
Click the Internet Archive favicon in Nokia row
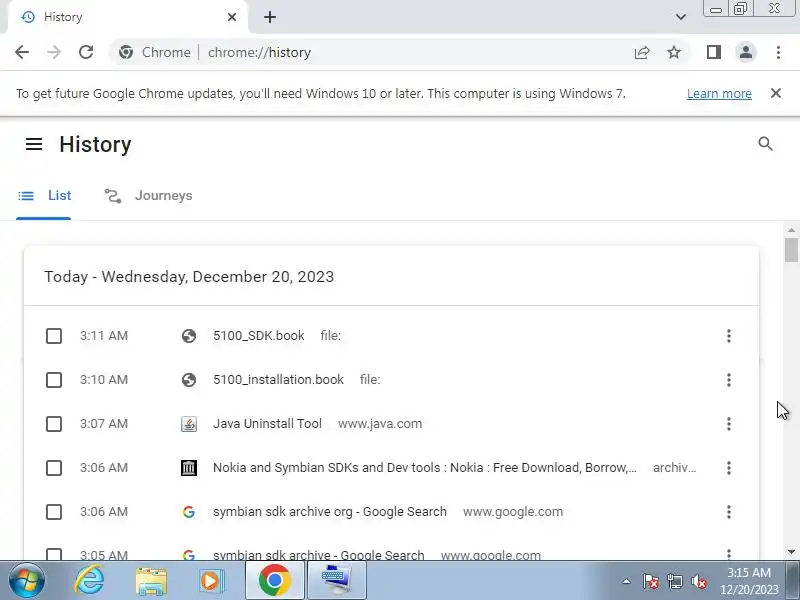click(189, 468)
